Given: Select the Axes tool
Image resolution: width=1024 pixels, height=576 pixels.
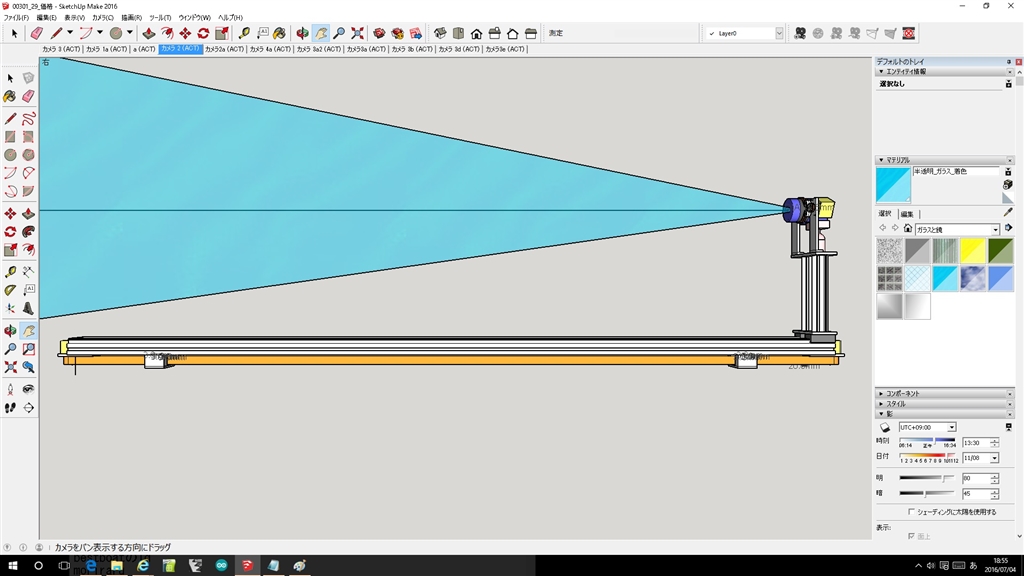Looking at the screenshot, I should tap(10, 308).
